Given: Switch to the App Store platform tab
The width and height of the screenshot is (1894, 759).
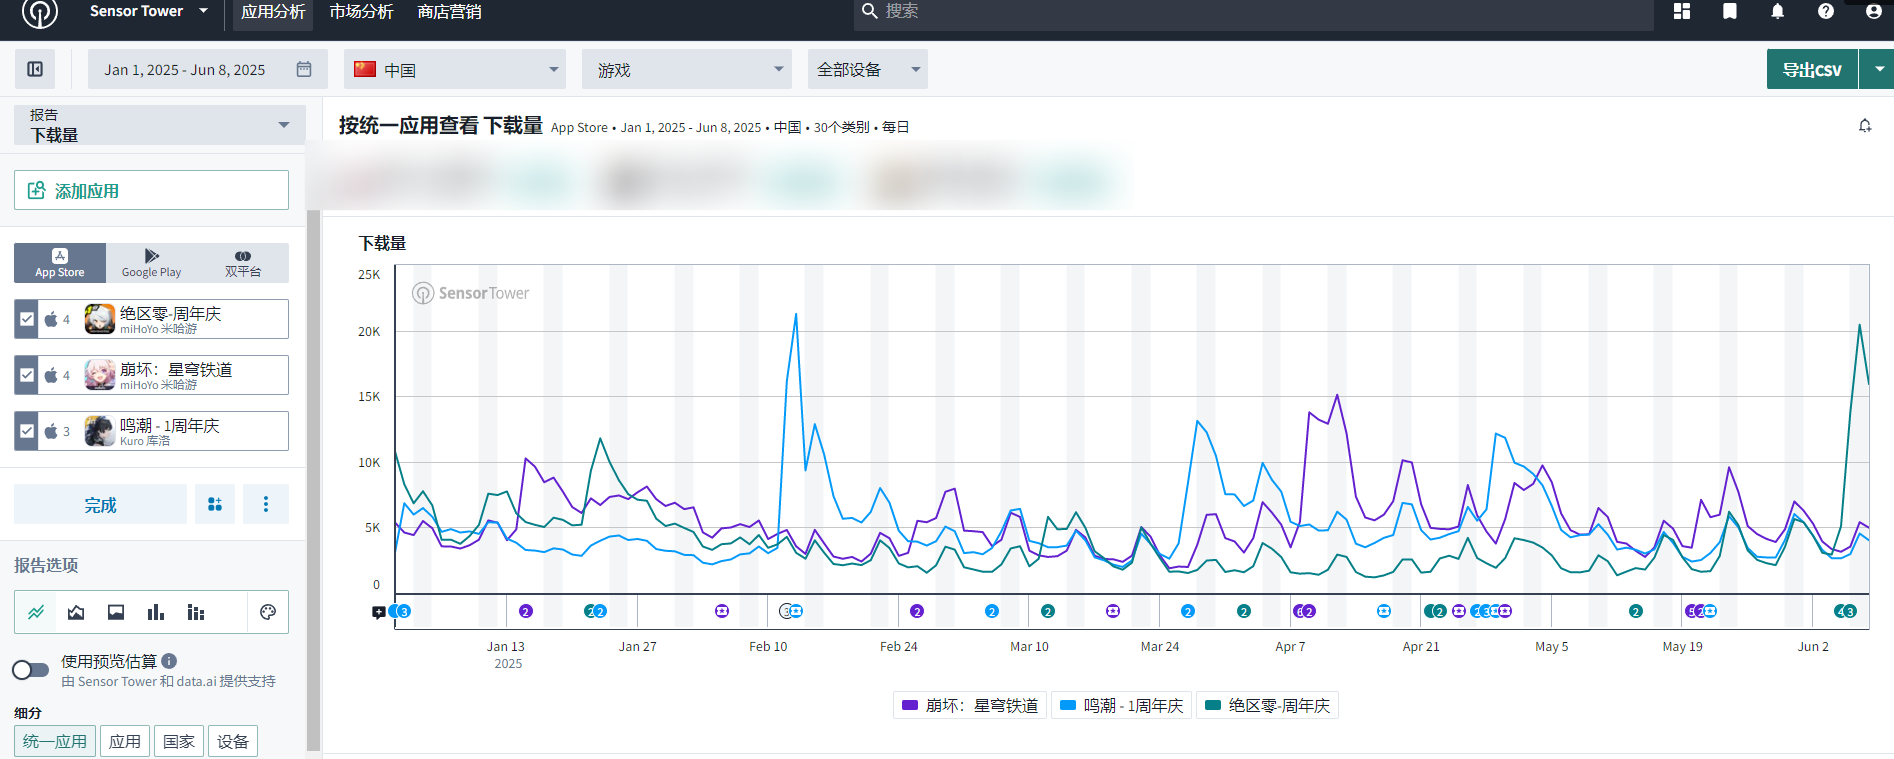Looking at the screenshot, I should click(x=60, y=263).
